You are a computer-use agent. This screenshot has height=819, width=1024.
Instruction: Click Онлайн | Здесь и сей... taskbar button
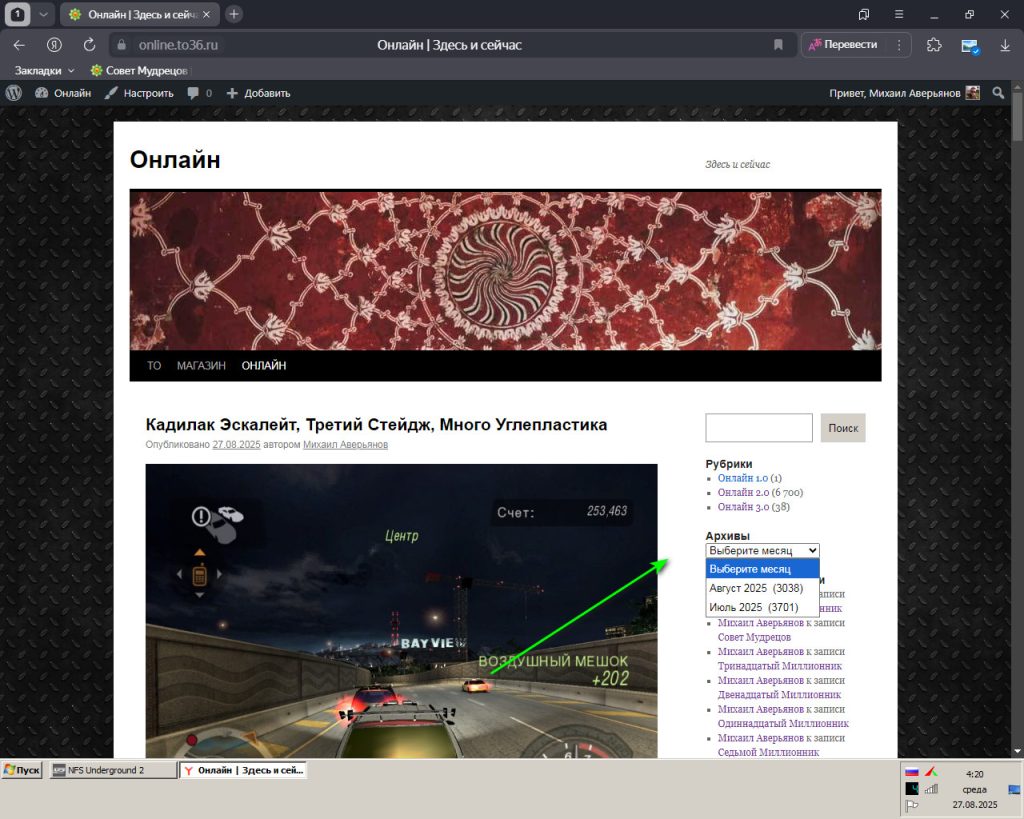(244, 770)
